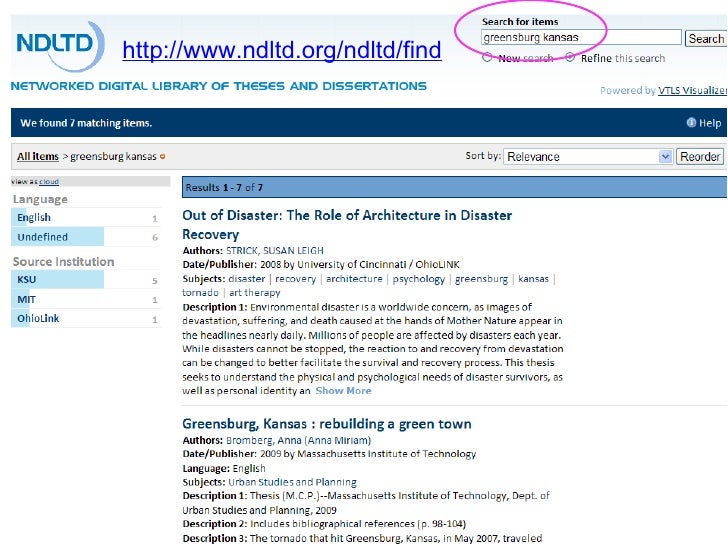Click the art therapy subject link
The image size is (728, 546).
(254, 293)
